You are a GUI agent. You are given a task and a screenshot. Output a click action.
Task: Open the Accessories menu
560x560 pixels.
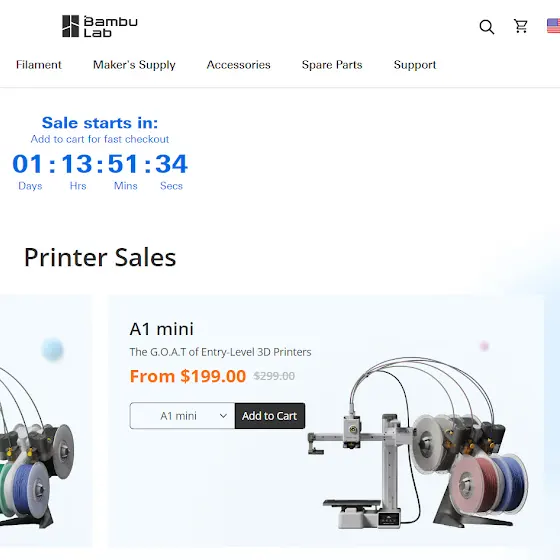(x=238, y=65)
